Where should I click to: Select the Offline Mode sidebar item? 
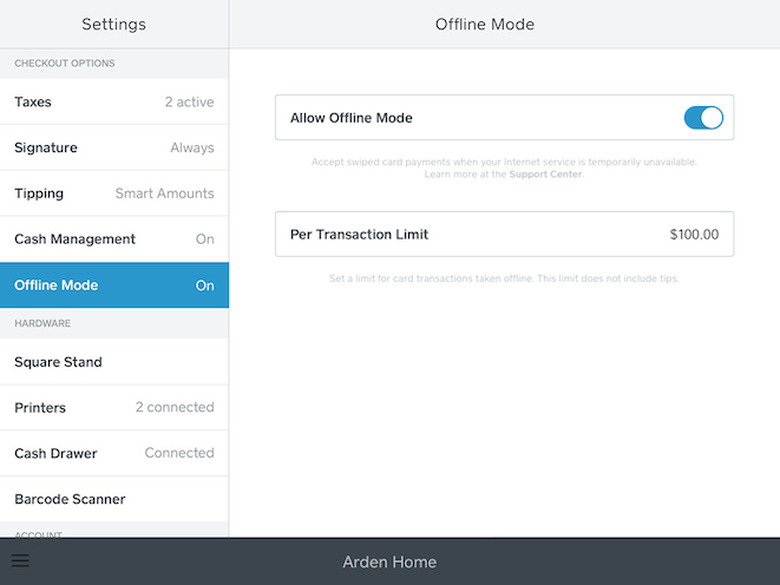point(114,285)
